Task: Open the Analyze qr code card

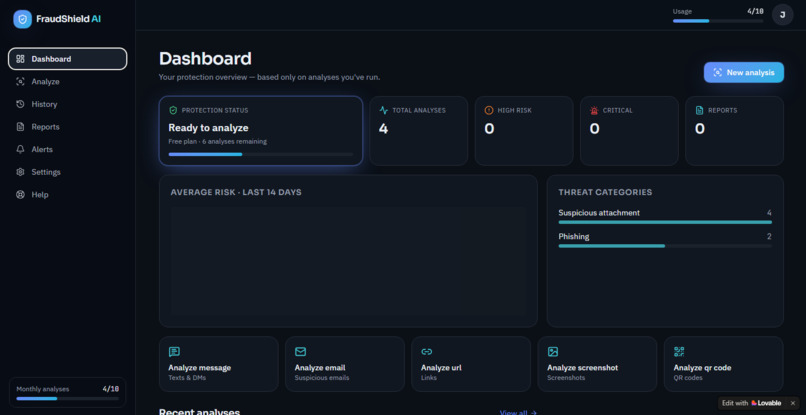Action: pos(724,364)
